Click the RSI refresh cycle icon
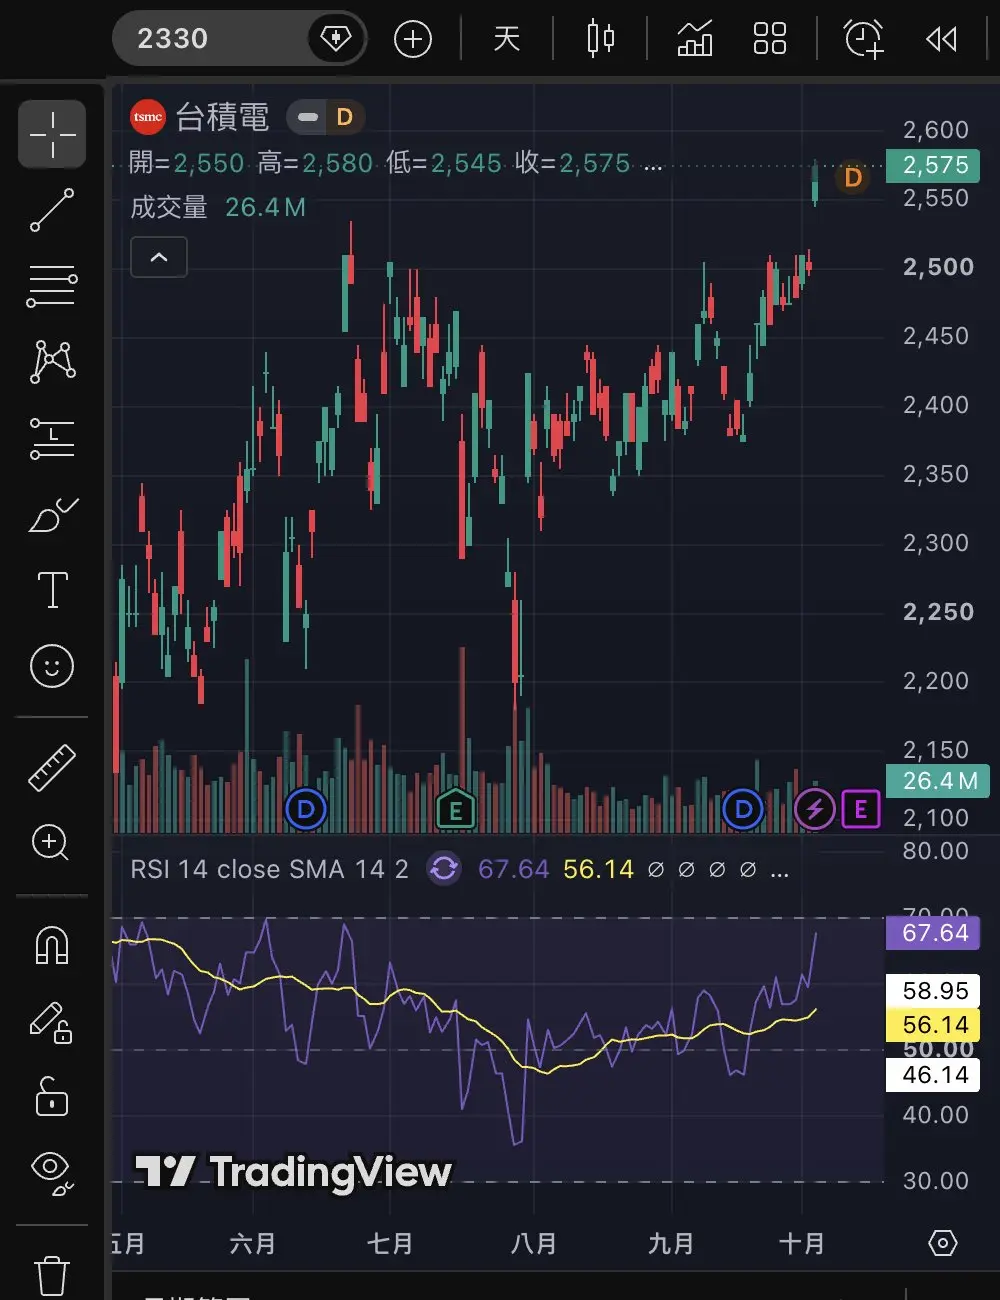Image resolution: width=1000 pixels, height=1300 pixels. coord(444,868)
